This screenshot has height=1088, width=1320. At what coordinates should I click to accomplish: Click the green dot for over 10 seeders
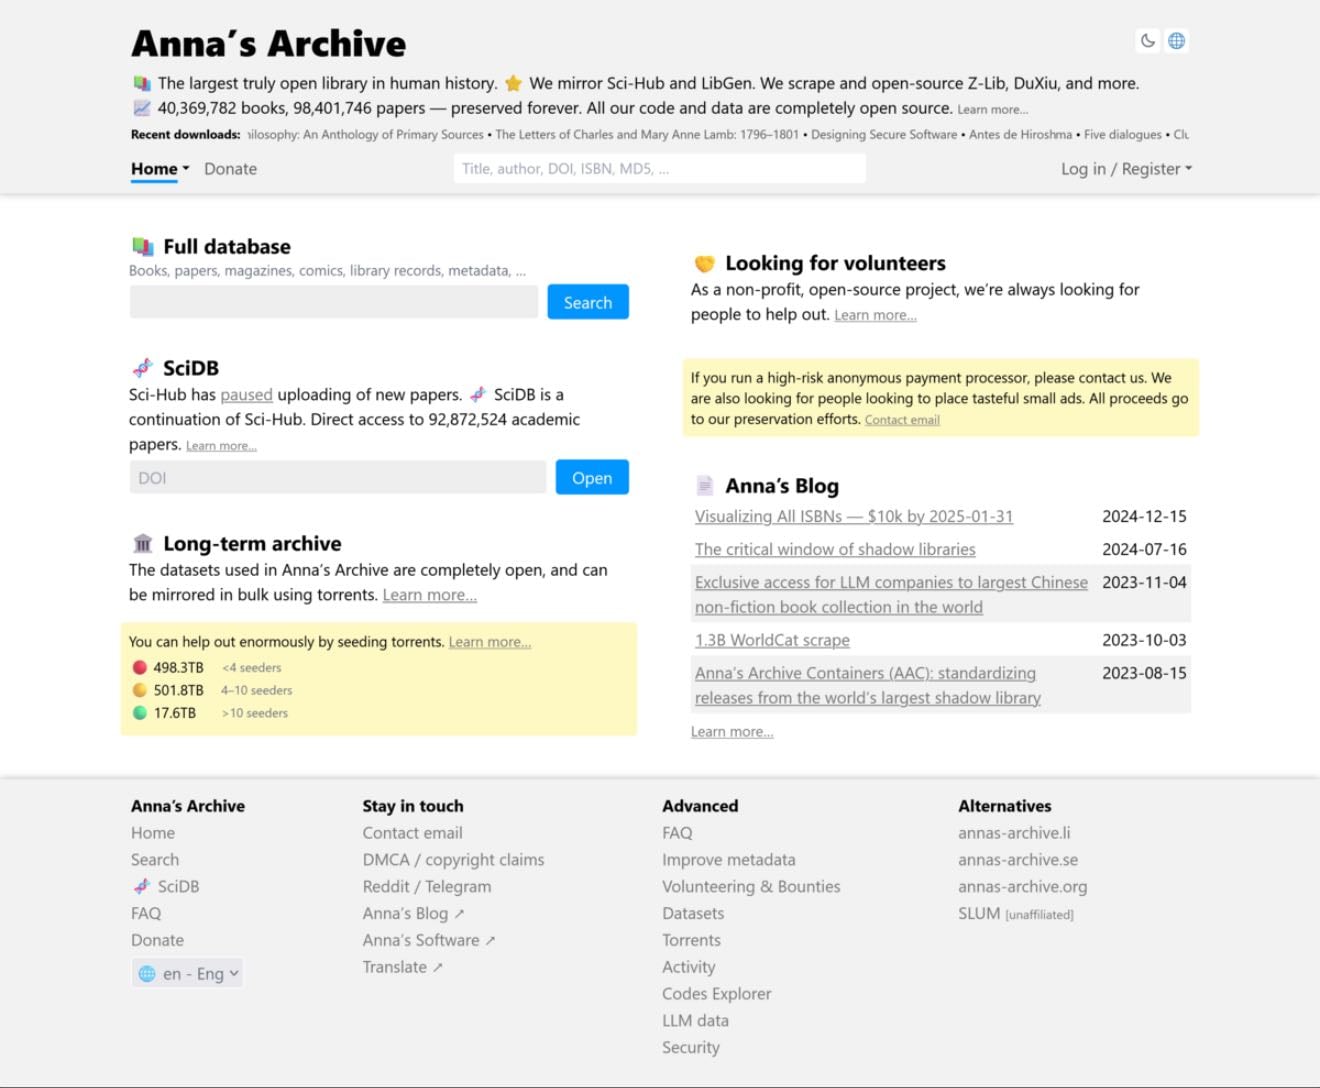point(140,713)
